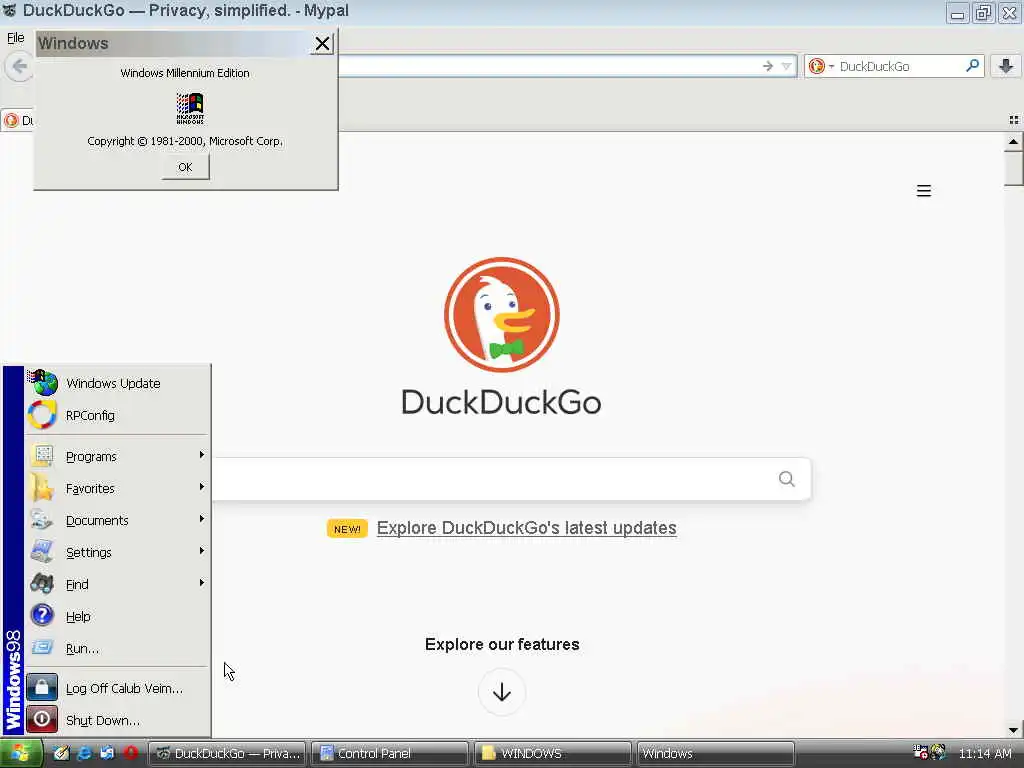Image resolution: width=1024 pixels, height=768 pixels.
Task: Select the DuckDuckGo browser tab
Action: tap(18, 120)
